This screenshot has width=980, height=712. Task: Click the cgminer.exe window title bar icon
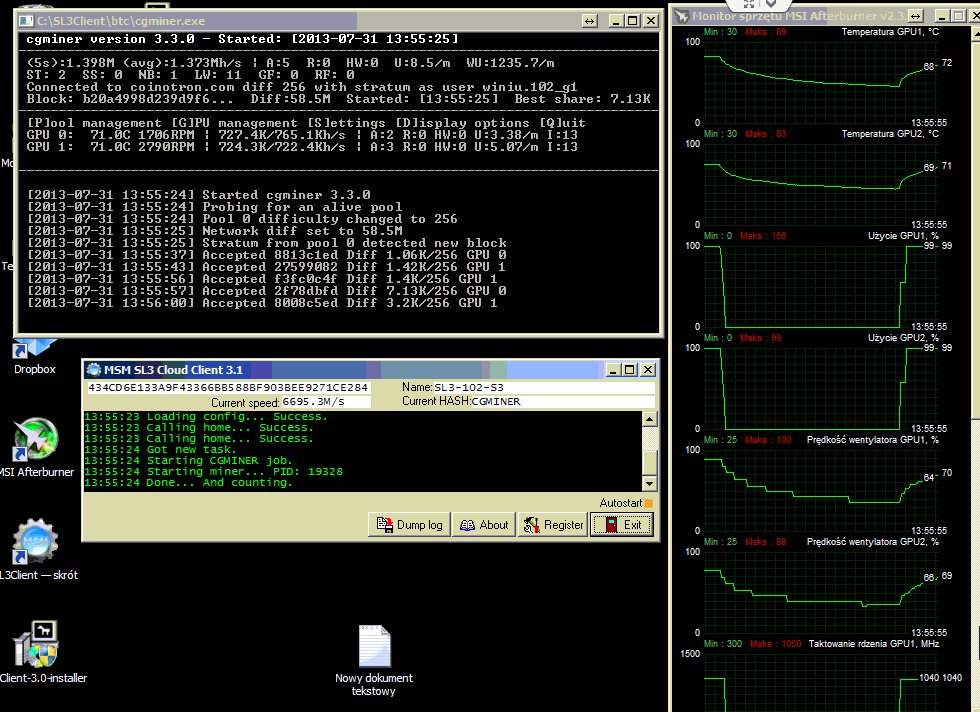[26, 21]
